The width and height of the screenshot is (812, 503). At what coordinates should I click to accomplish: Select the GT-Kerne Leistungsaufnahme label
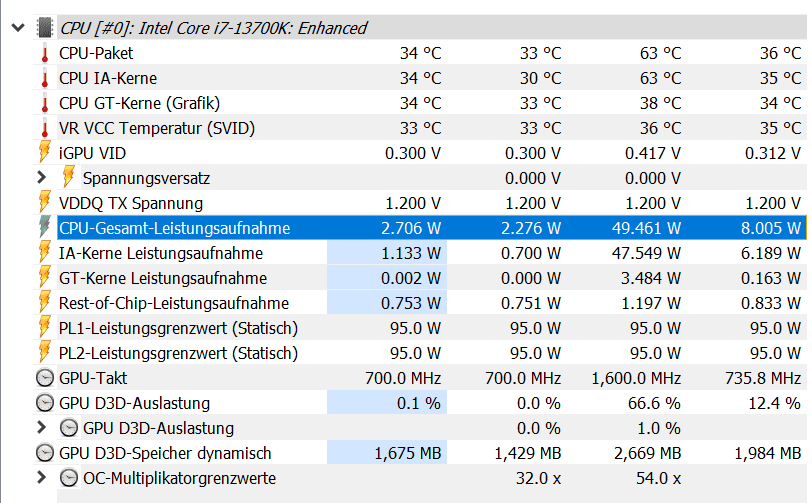pyautogui.click(x=163, y=278)
